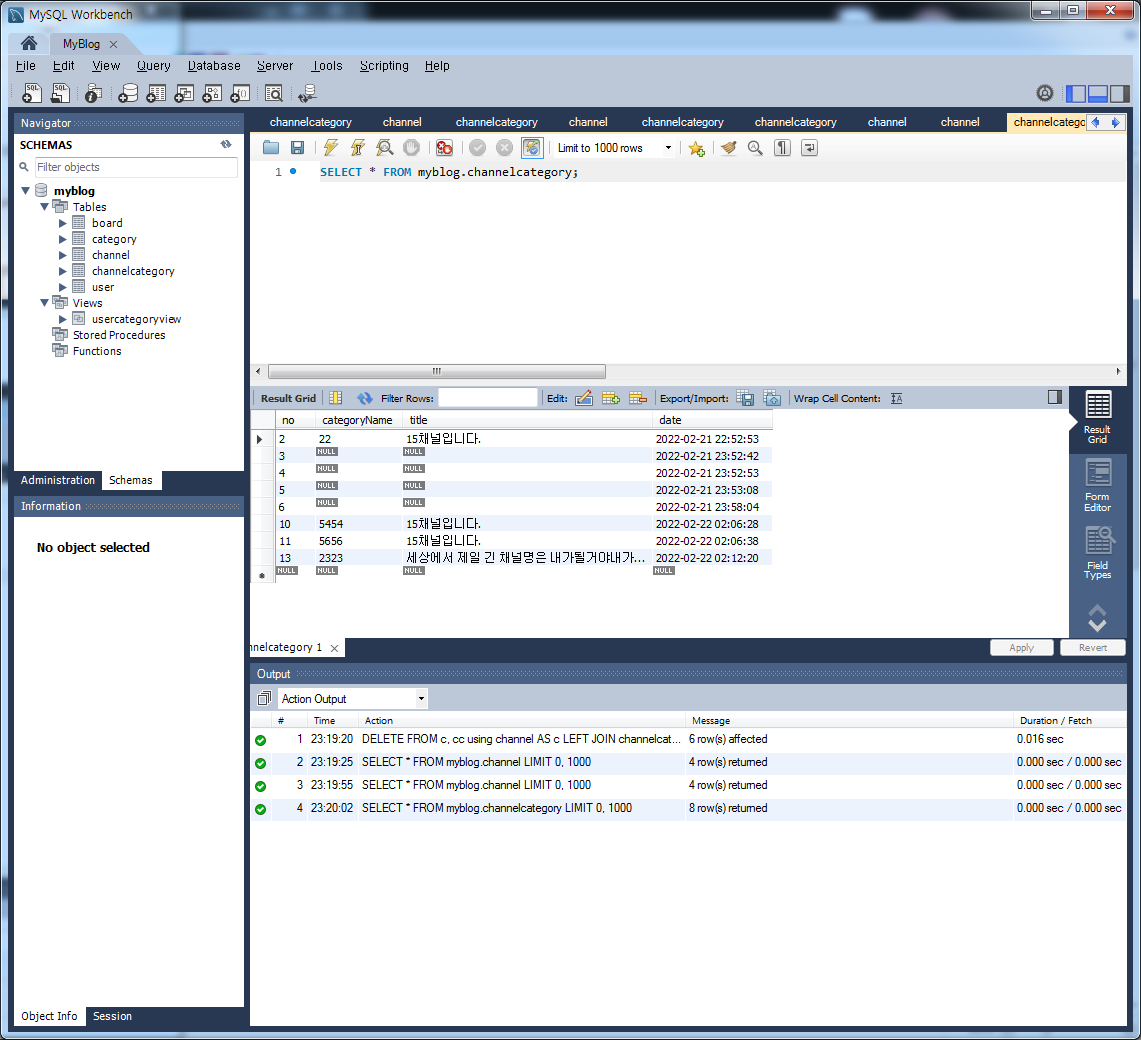1141x1040 pixels.
Task: Click the Filter Rows input field
Action: point(488,398)
